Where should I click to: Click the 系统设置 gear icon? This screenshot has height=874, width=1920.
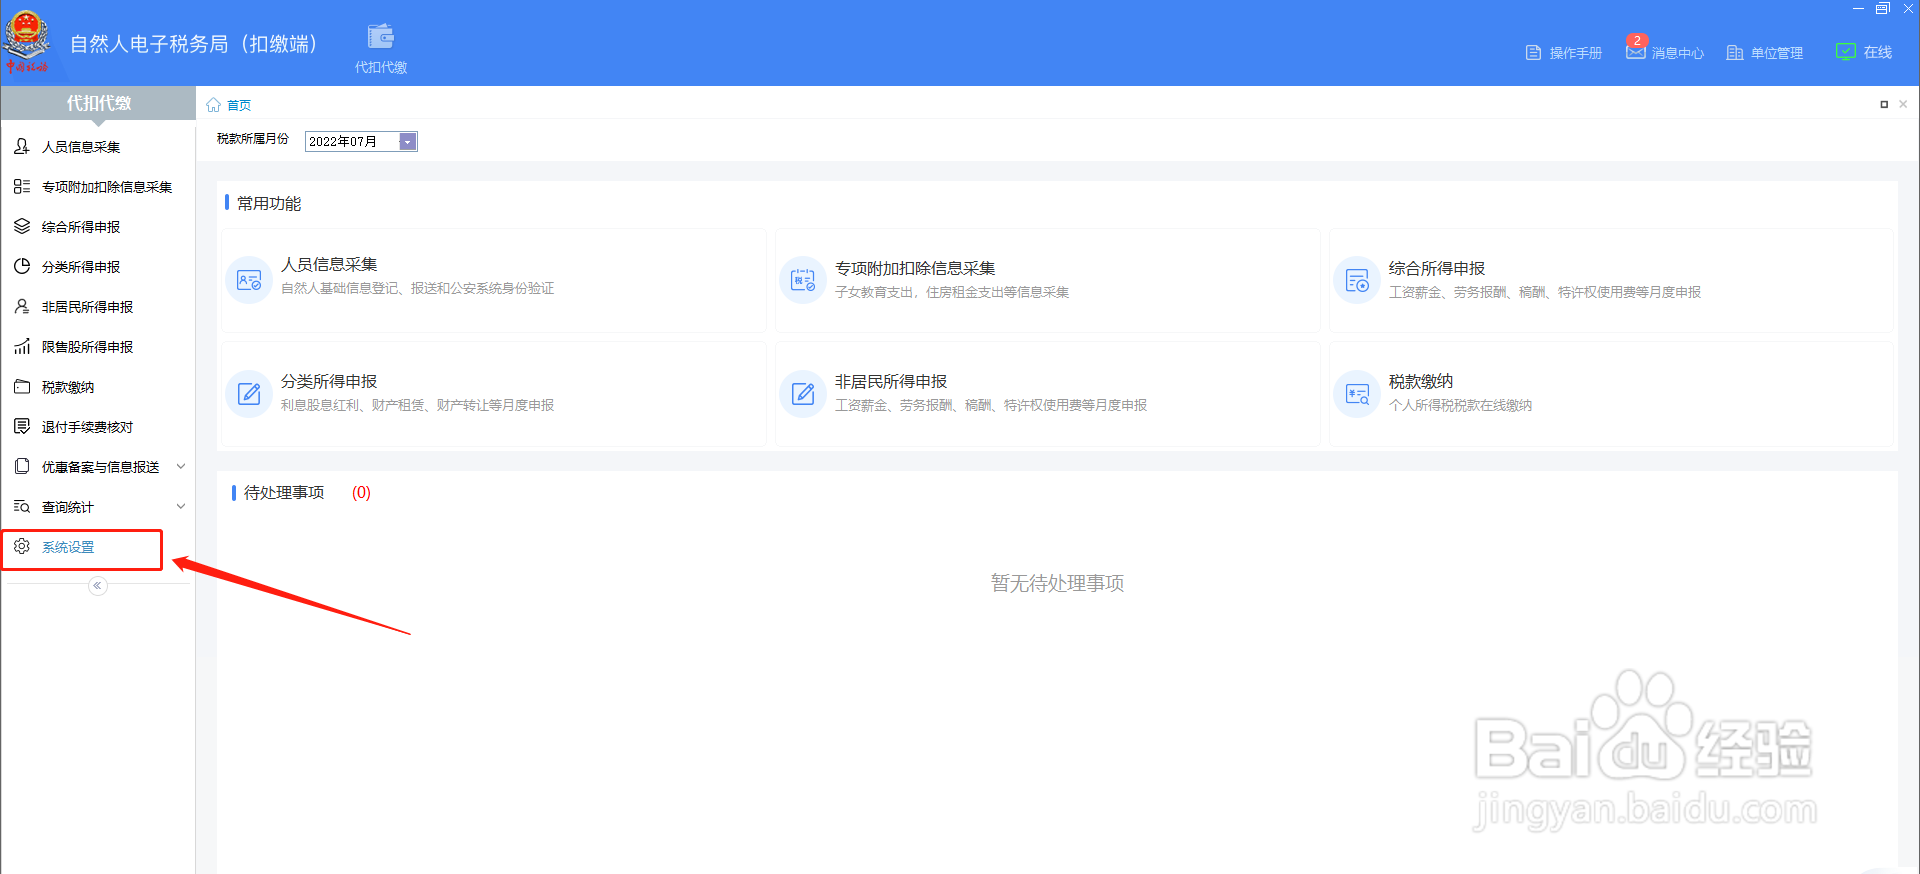point(22,547)
